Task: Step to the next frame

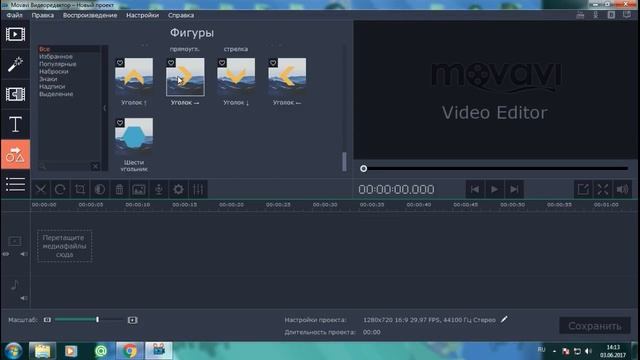Action: point(514,189)
